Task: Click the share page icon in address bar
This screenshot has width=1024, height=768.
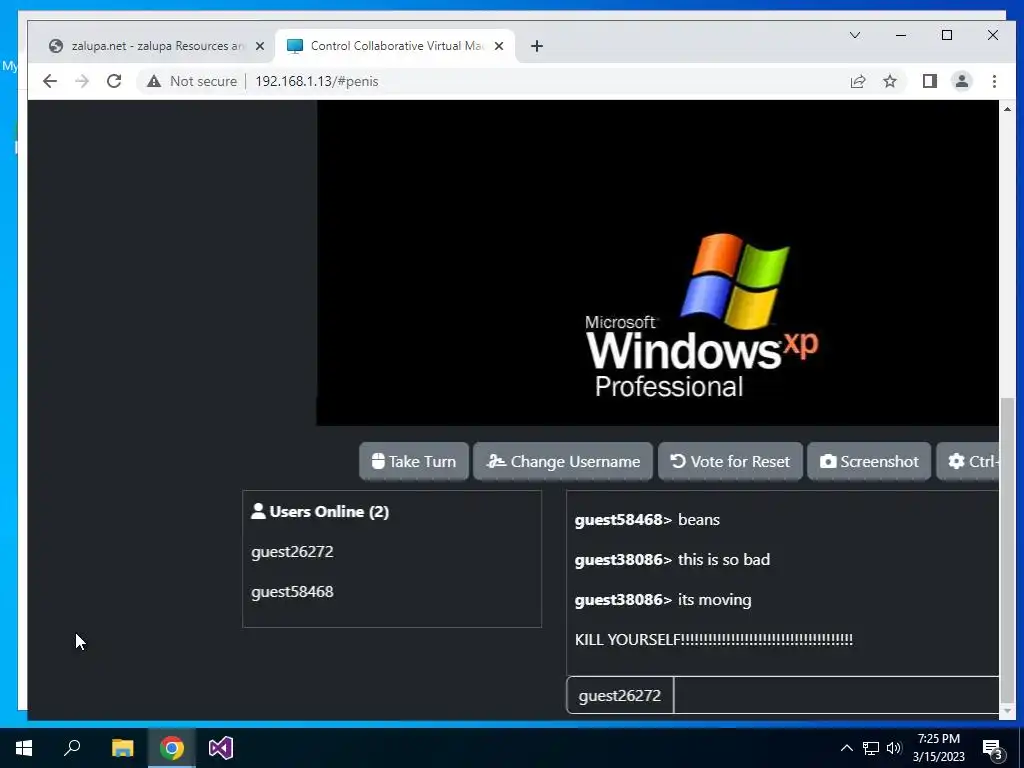Action: (857, 81)
